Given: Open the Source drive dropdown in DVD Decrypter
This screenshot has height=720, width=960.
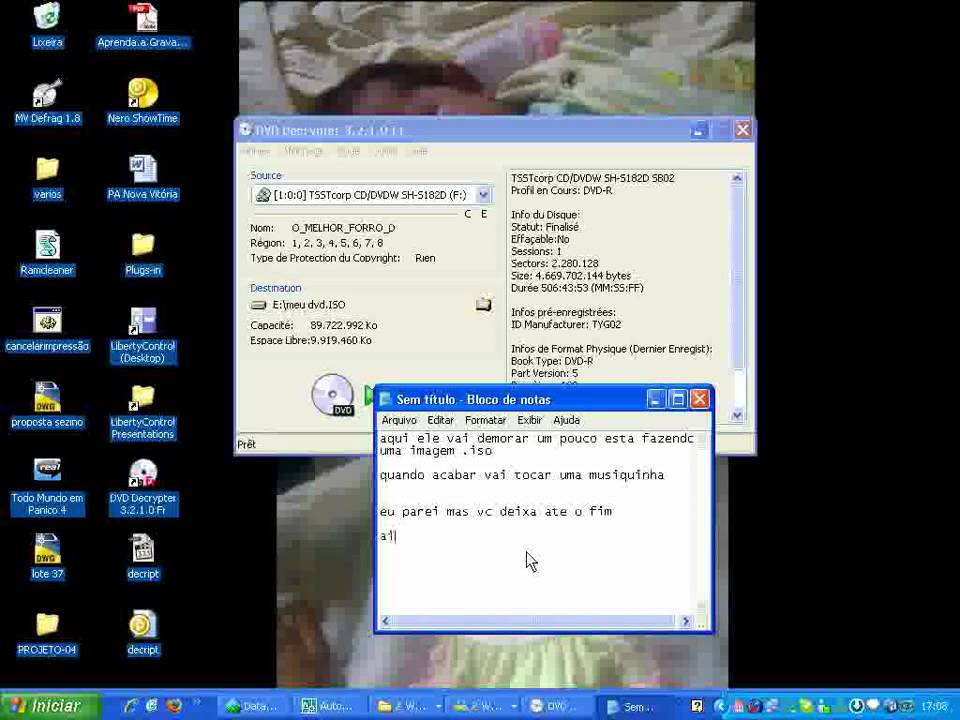Looking at the screenshot, I should (x=483, y=195).
